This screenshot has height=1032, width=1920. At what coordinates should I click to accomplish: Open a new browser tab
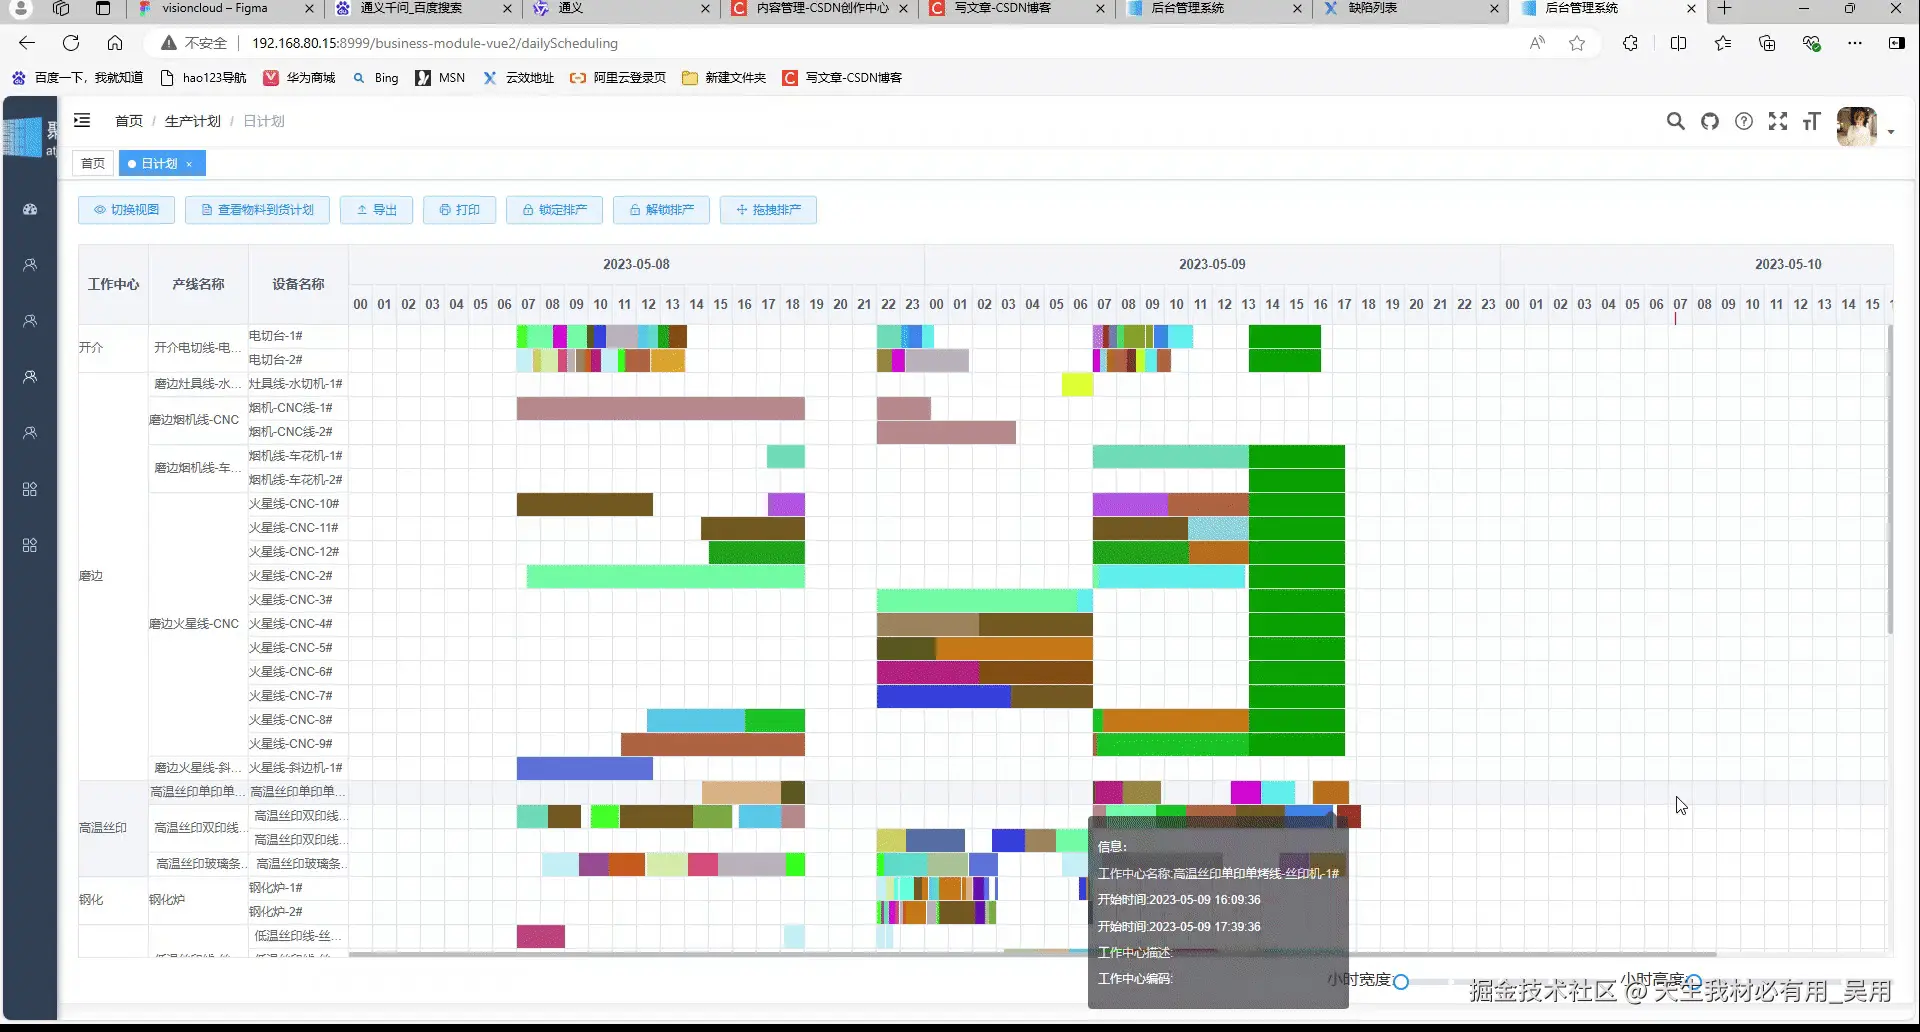[x=1724, y=8]
